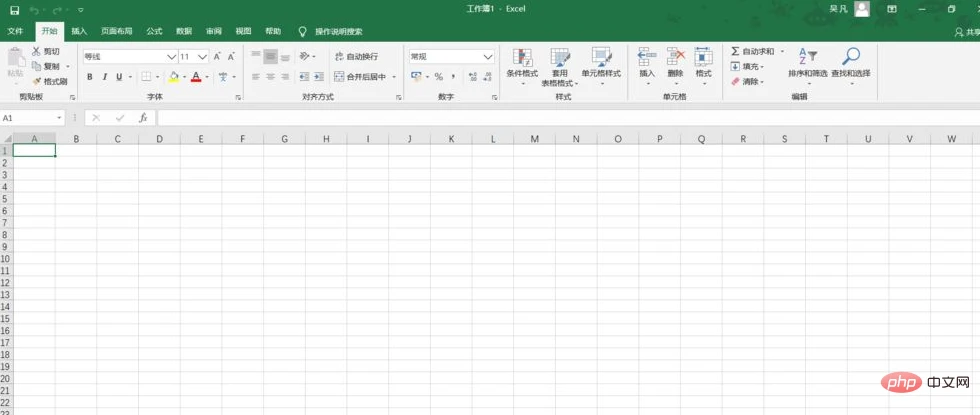Open the font name dropdown (等线)

tap(171, 57)
